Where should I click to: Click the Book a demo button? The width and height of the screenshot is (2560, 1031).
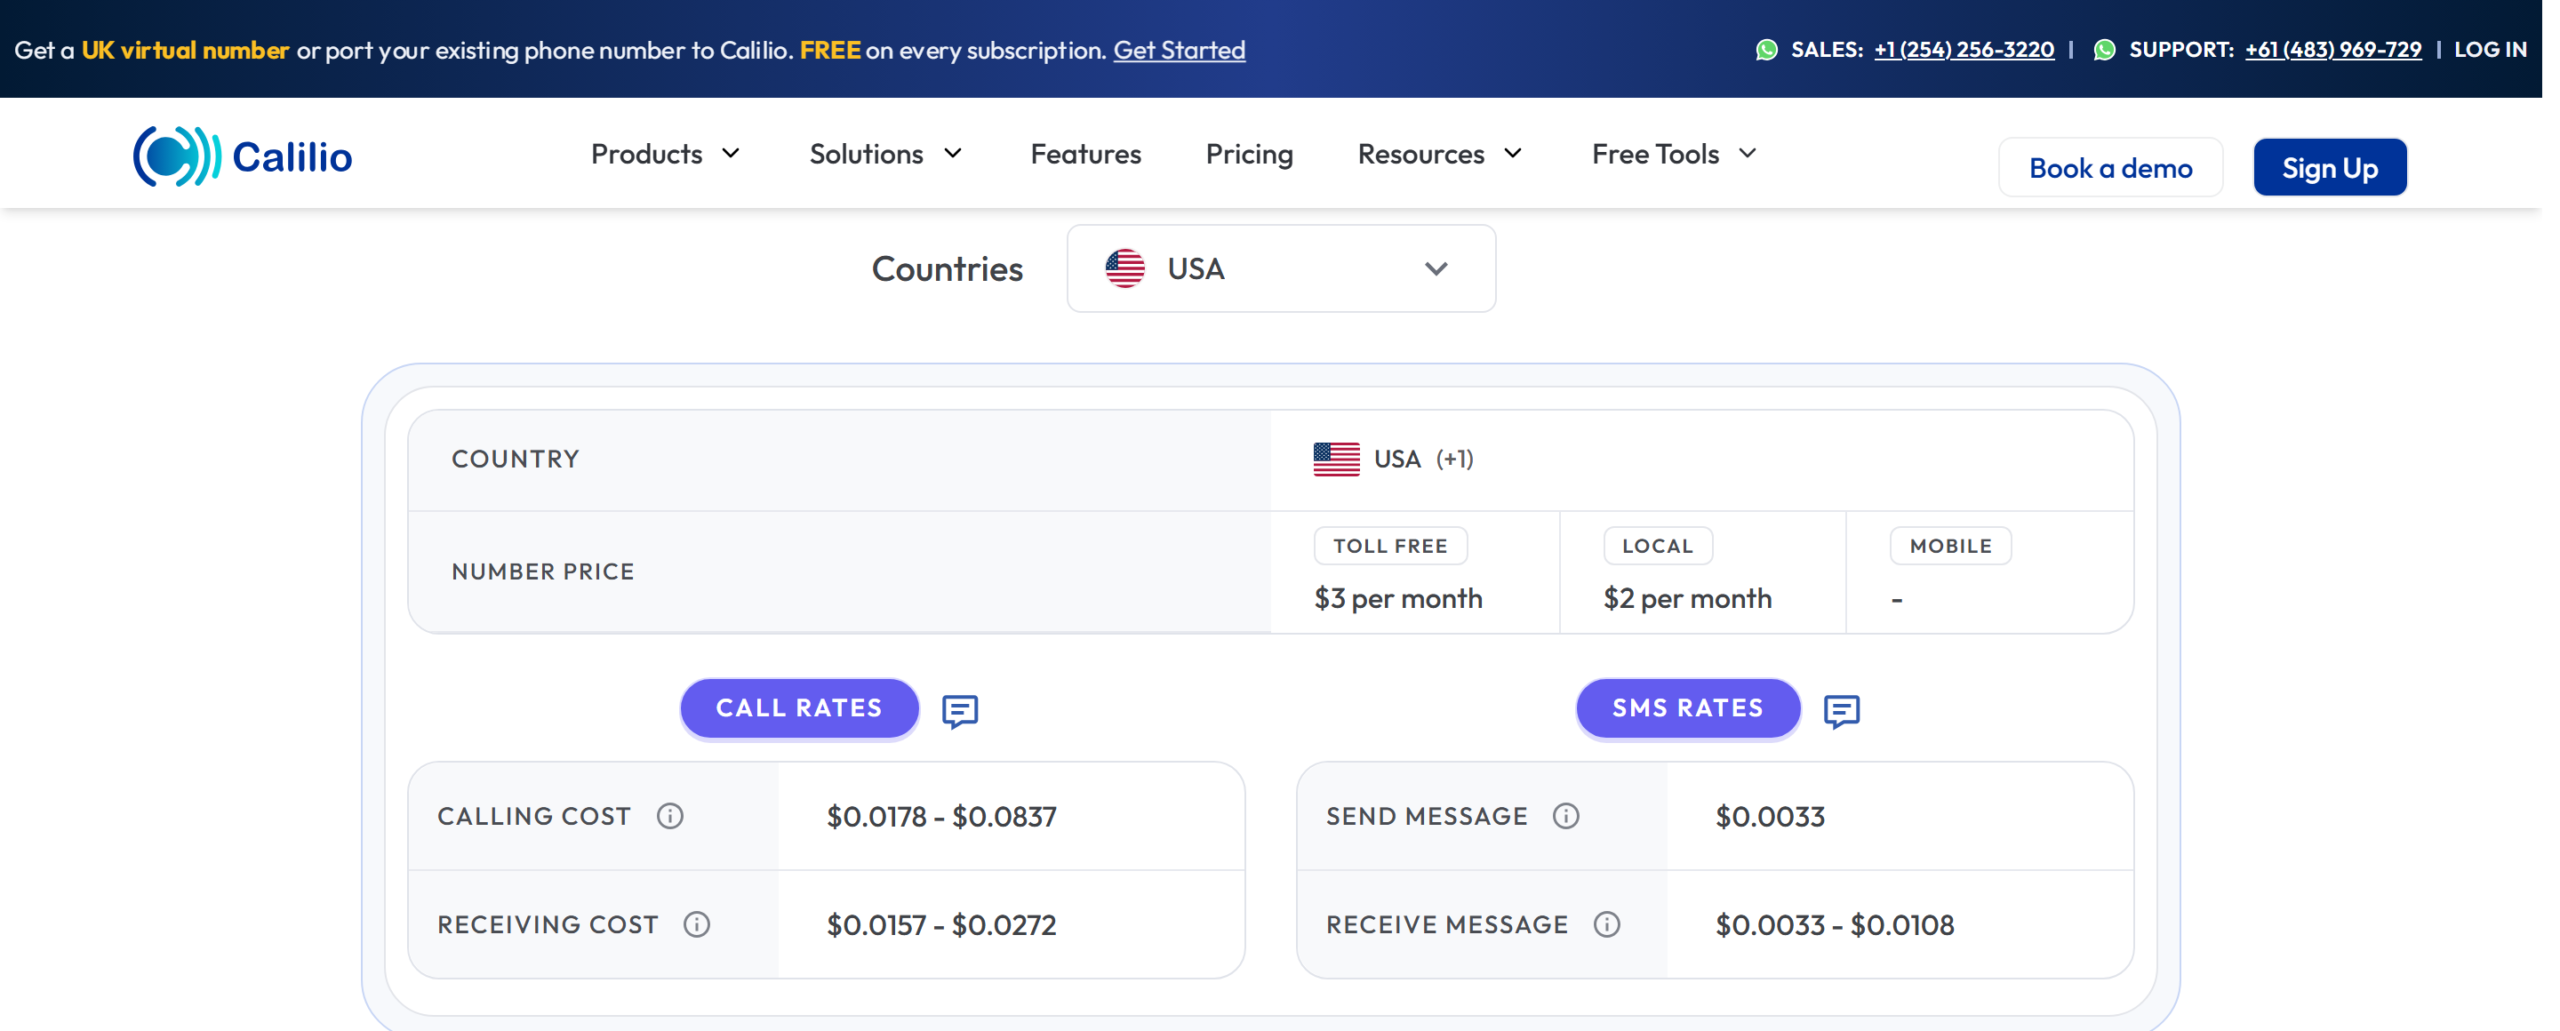point(2110,168)
